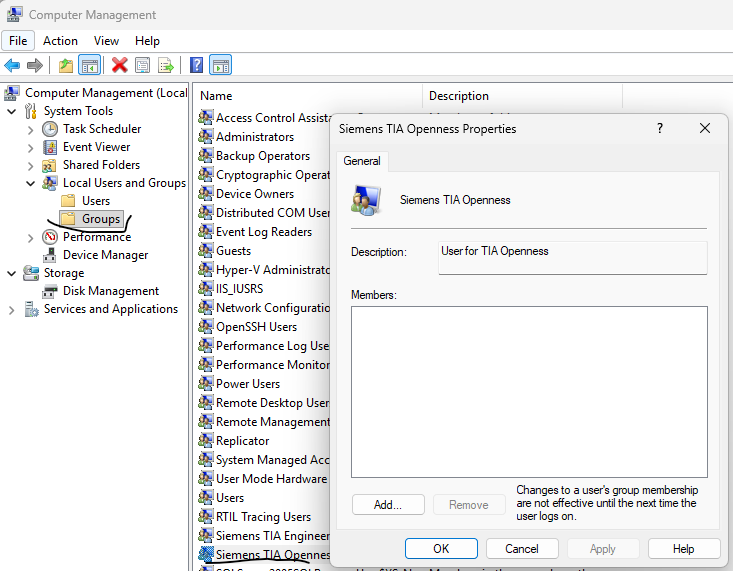Click the Properties toolbar icon

pos(143,65)
